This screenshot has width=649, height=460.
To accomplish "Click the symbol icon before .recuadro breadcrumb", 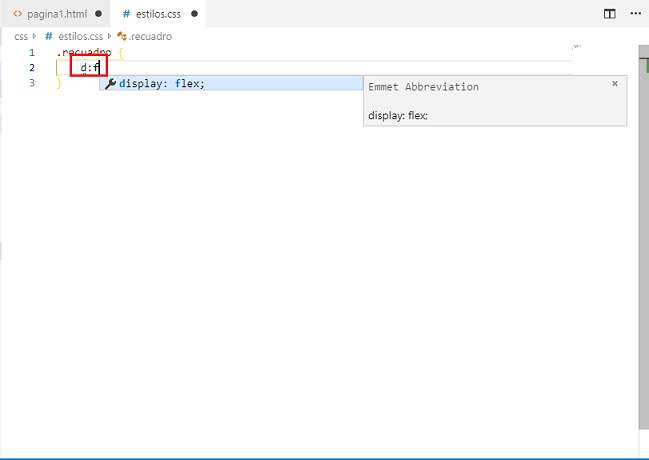I will tap(122, 36).
